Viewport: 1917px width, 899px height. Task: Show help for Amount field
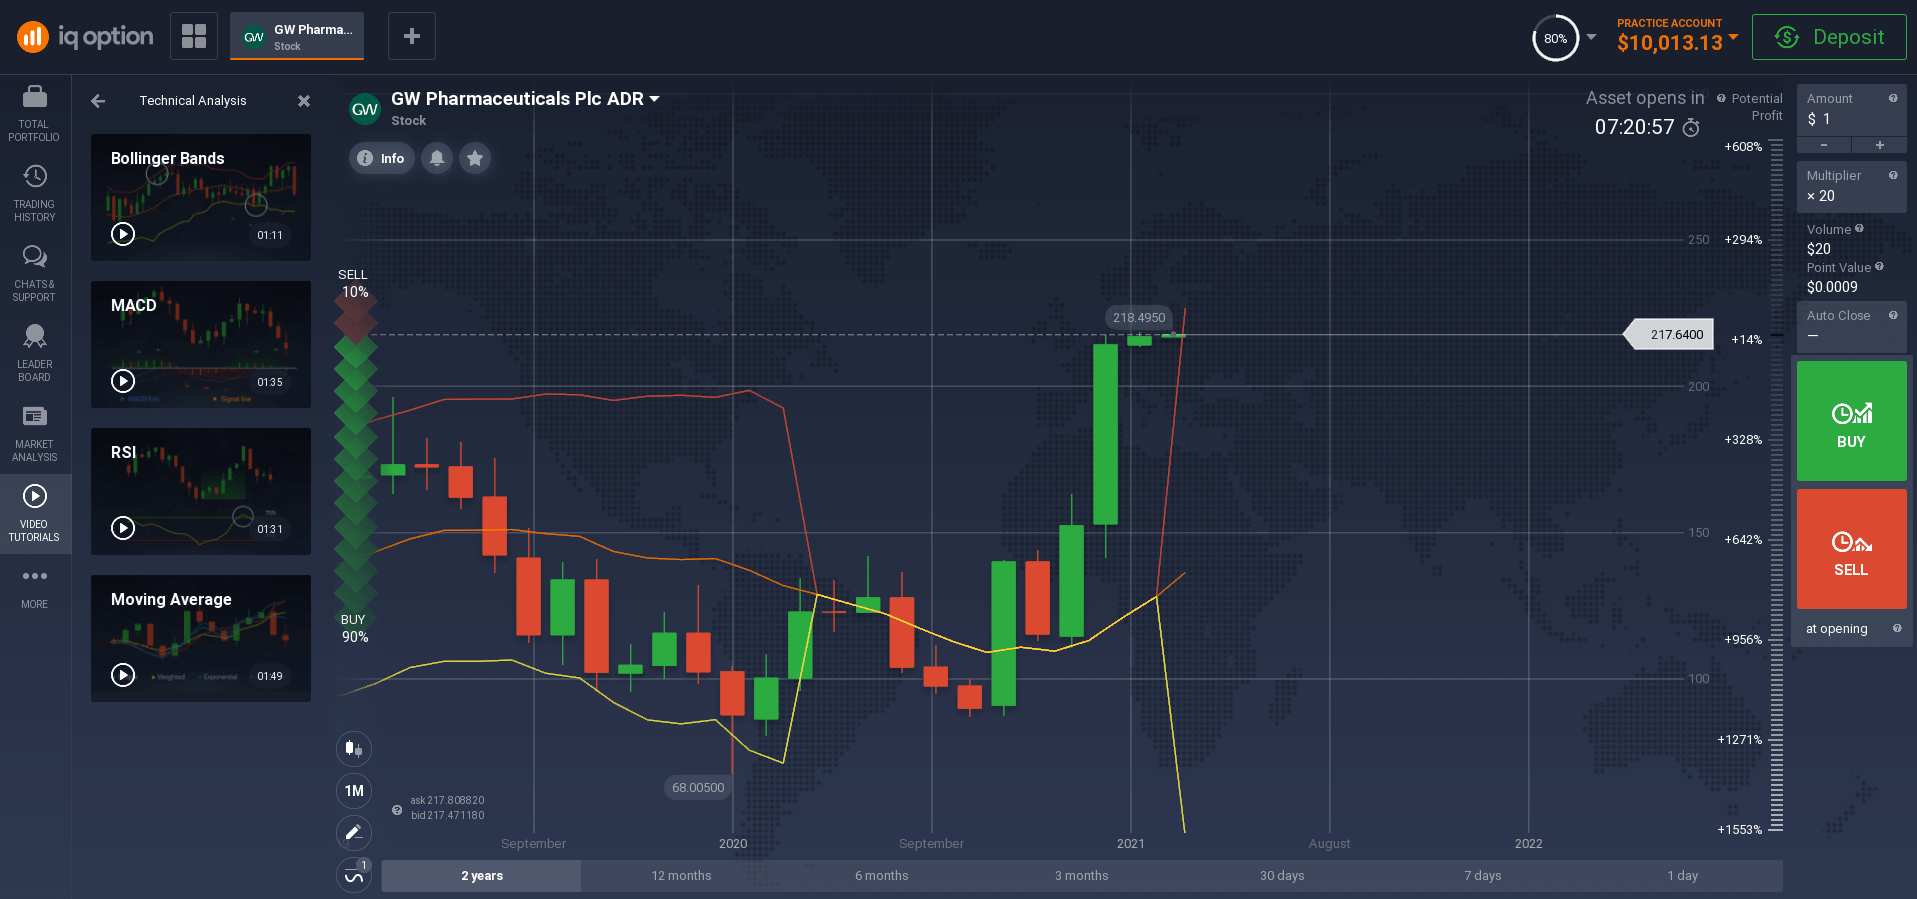click(1893, 98)
